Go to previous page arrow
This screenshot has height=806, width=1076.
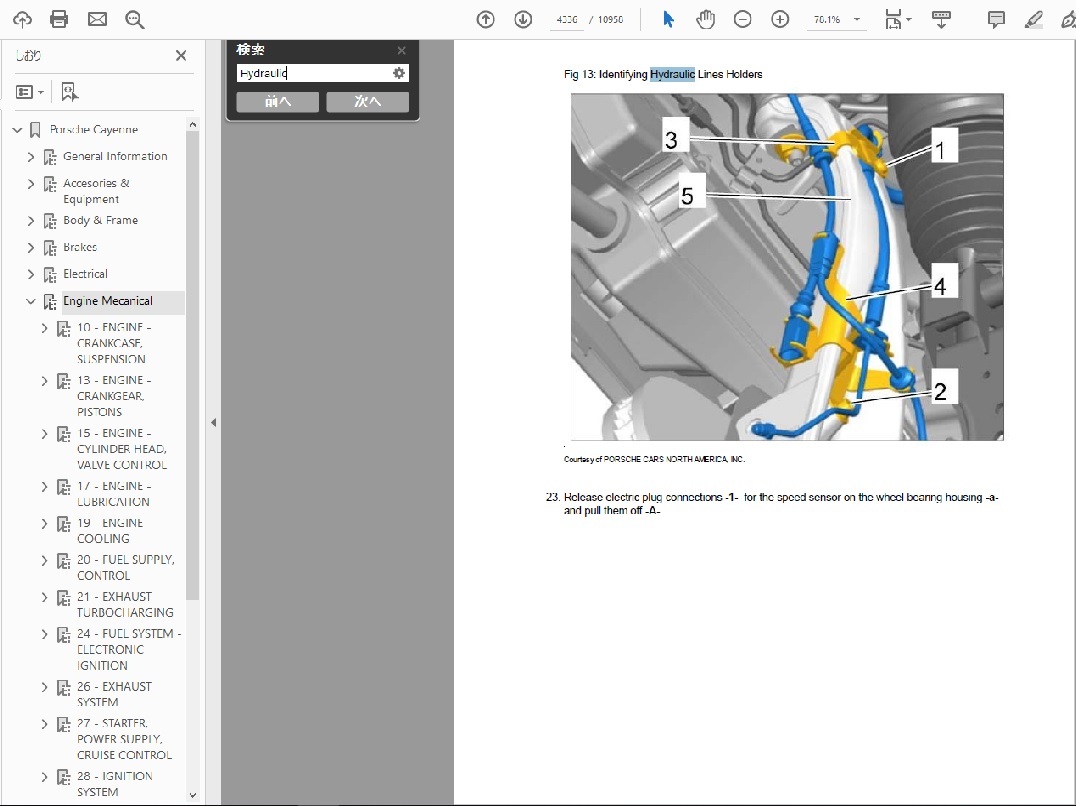click(485, 19)
